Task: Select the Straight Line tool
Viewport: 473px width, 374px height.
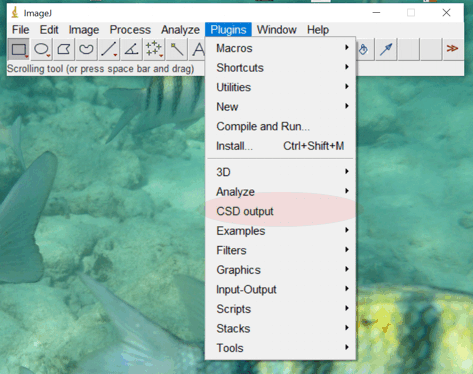Action: pyautogui.click(x=109, y=49)
